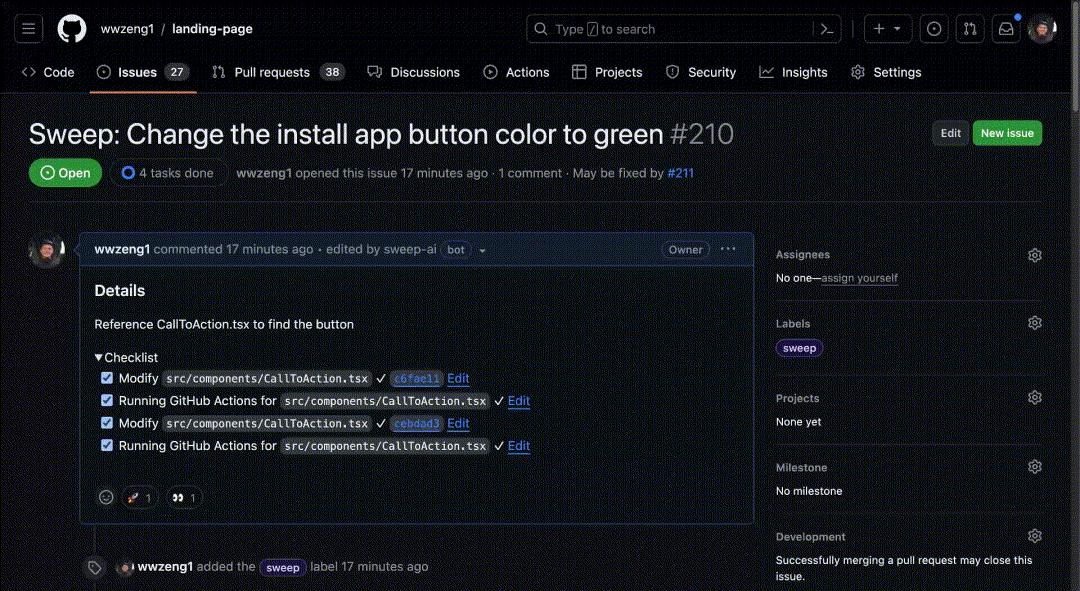Click the plus create-new icon
This screenshot has height=591, width=1080.
[879, 29]
